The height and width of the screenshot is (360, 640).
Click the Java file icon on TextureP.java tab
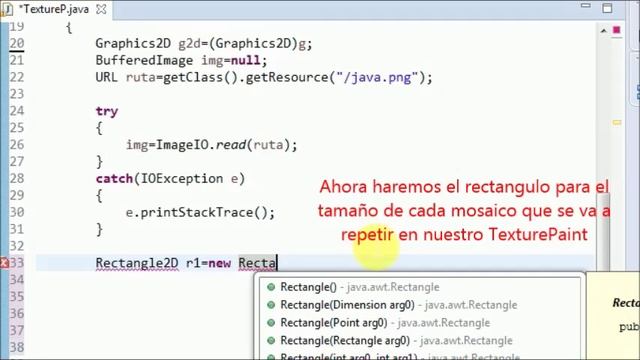(x=7, y=9)
